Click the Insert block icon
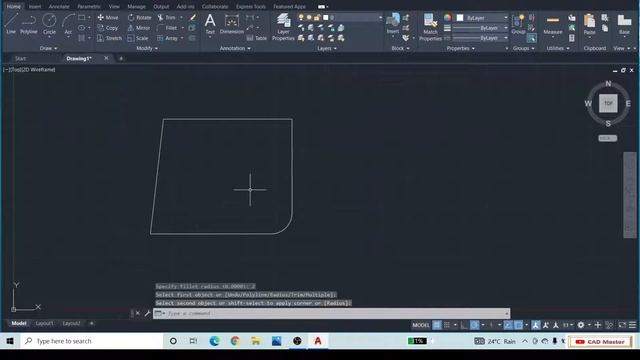Viewport: 640px width, 360px height. coord(393,23)
